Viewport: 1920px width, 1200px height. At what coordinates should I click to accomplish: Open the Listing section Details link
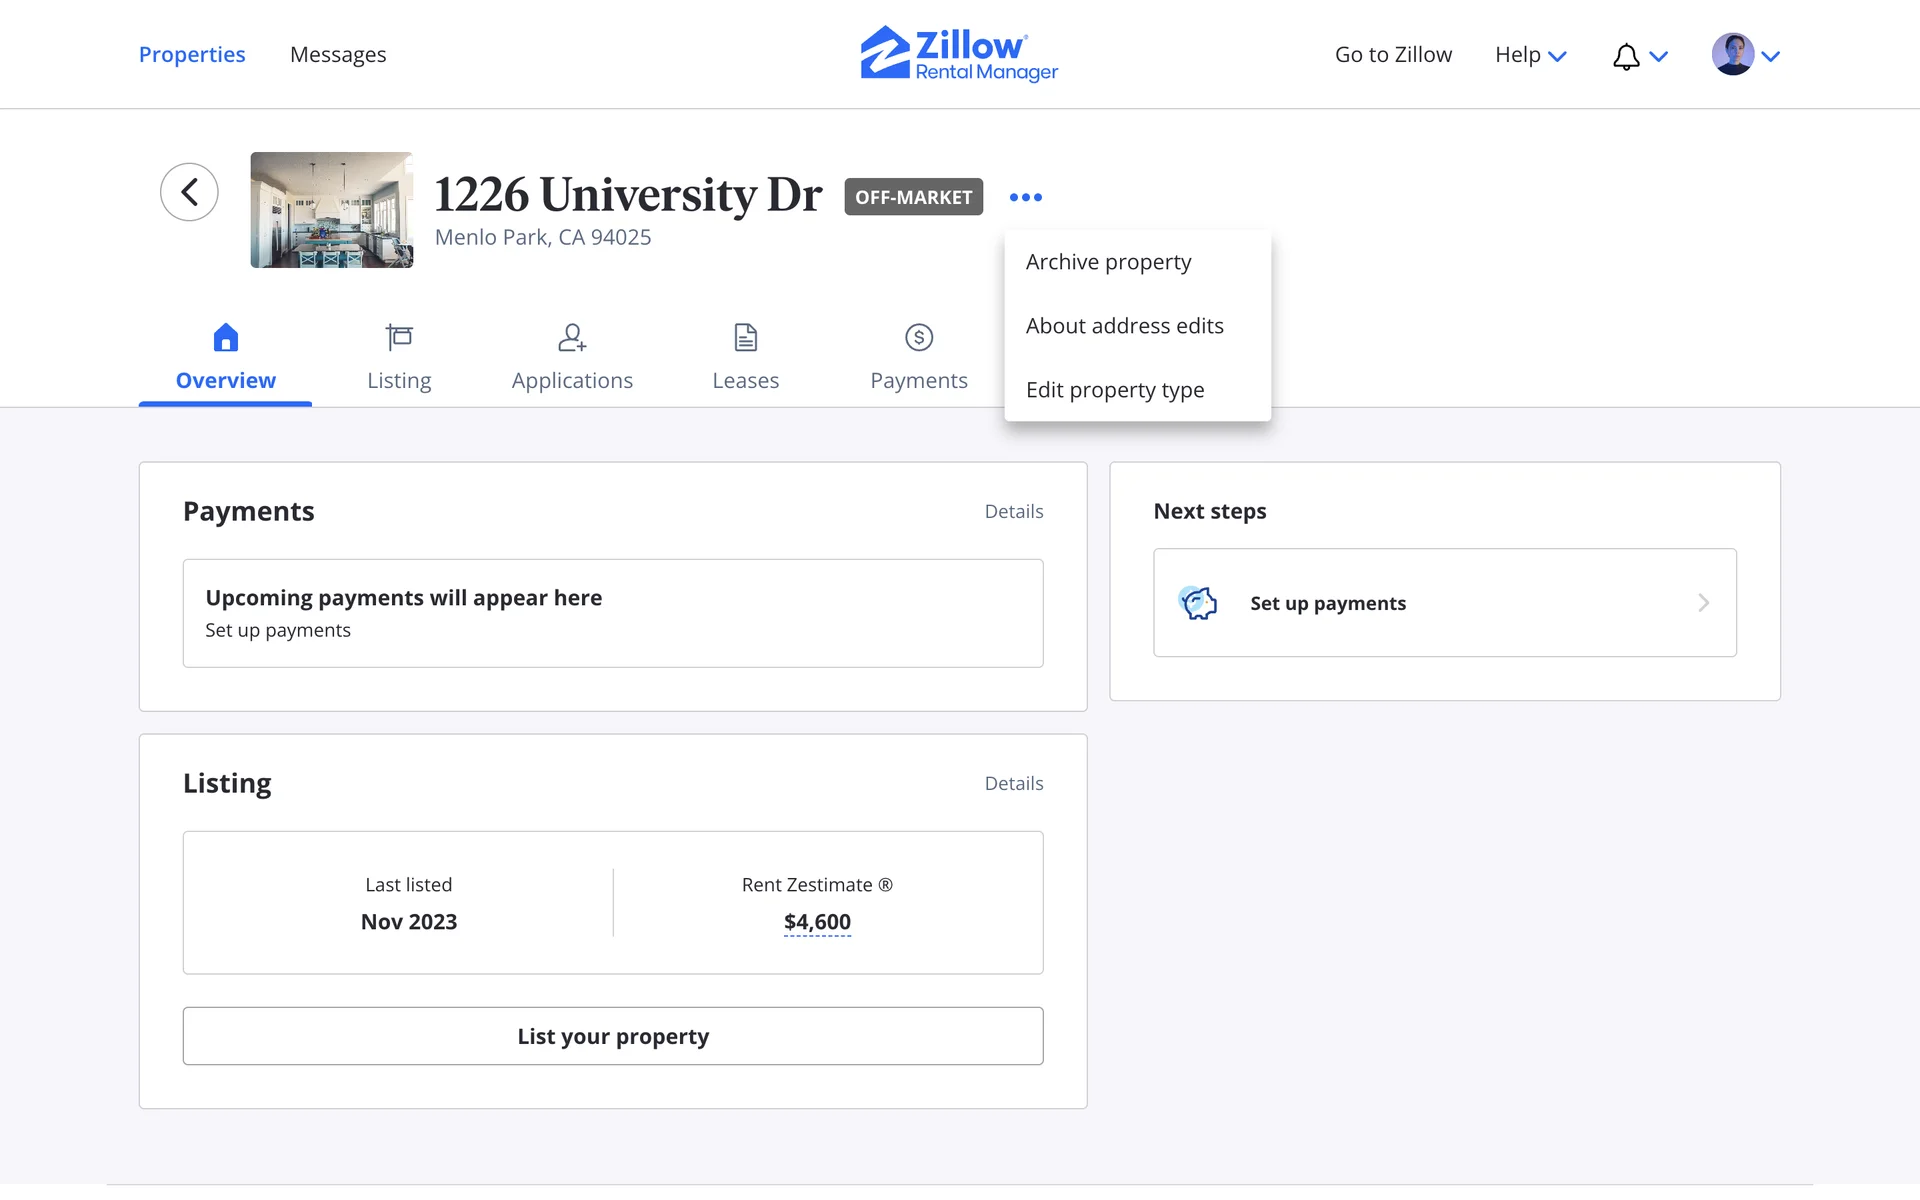click(x=1013, y=783)
